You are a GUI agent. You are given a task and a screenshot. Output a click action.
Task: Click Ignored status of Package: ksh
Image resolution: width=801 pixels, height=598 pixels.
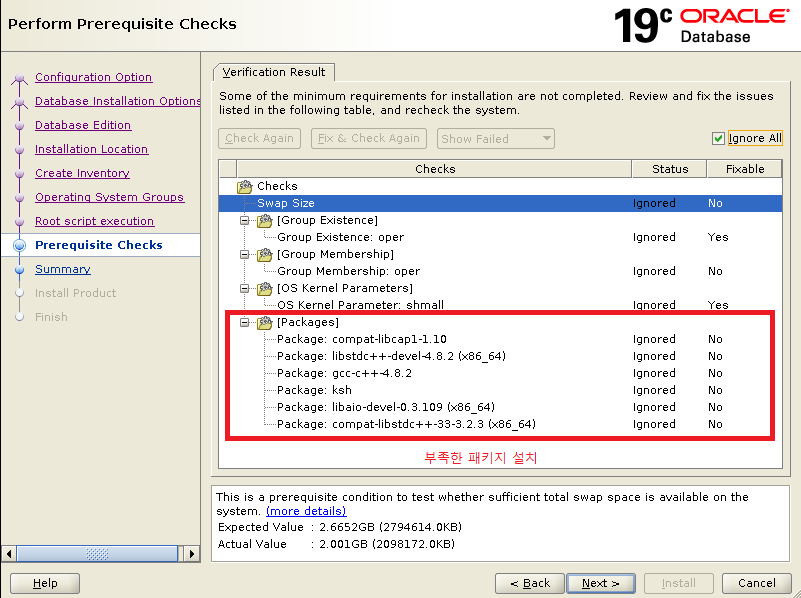[654, 391]
